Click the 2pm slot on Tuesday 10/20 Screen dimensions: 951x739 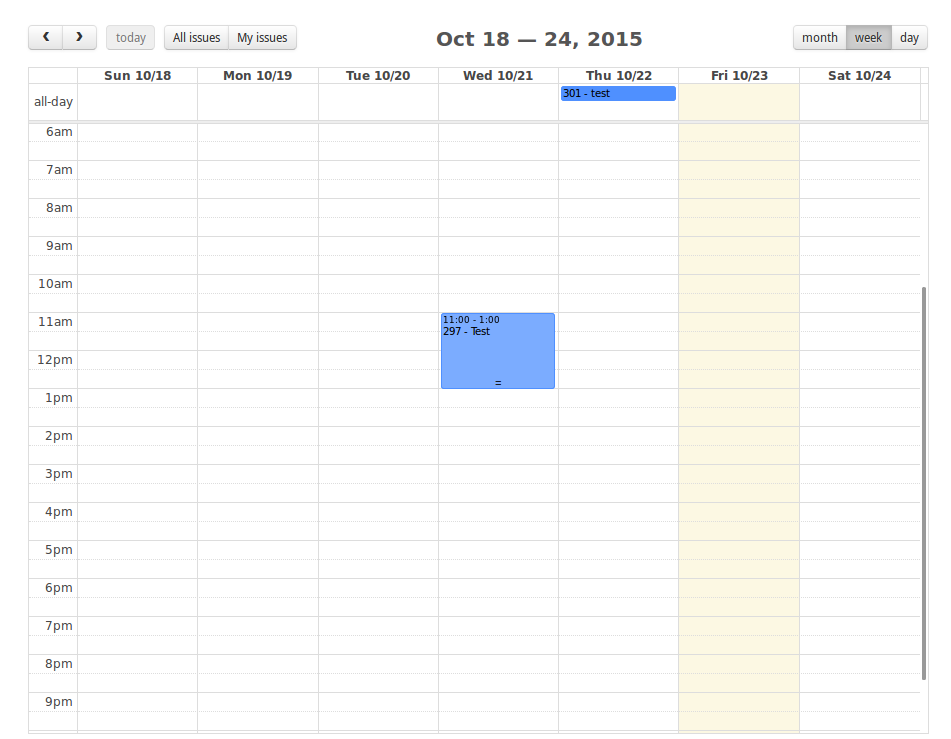tap(378, 436)
